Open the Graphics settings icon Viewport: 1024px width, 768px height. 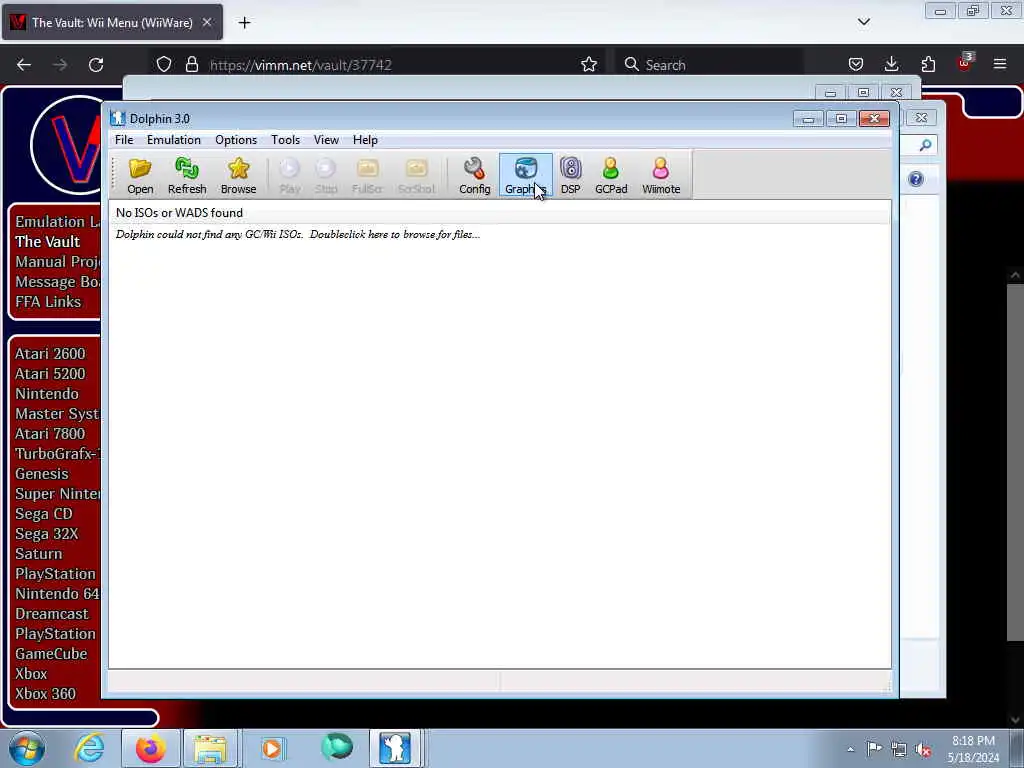pos(525,176)
